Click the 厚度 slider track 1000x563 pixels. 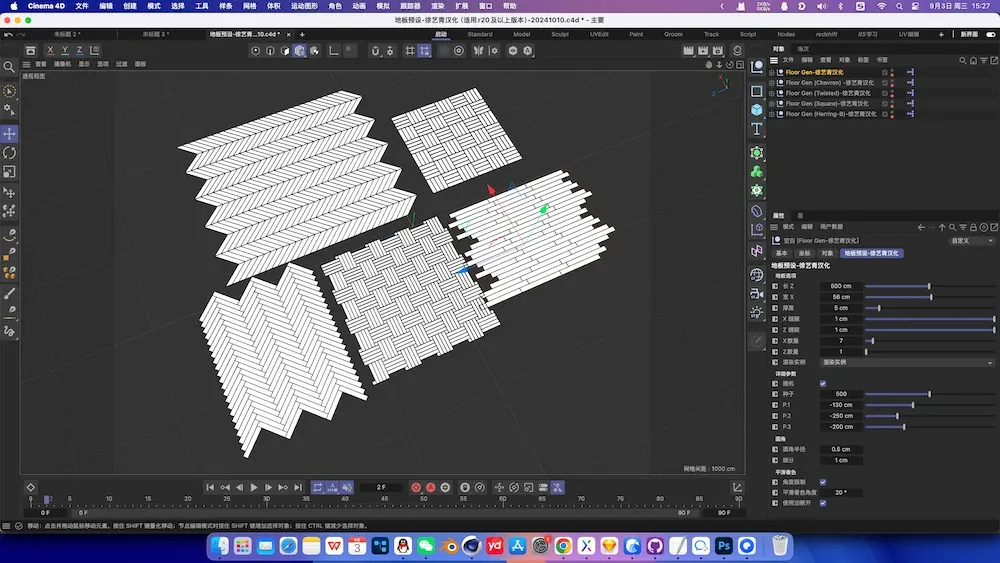pyautogui.click(x=930, y=308)
